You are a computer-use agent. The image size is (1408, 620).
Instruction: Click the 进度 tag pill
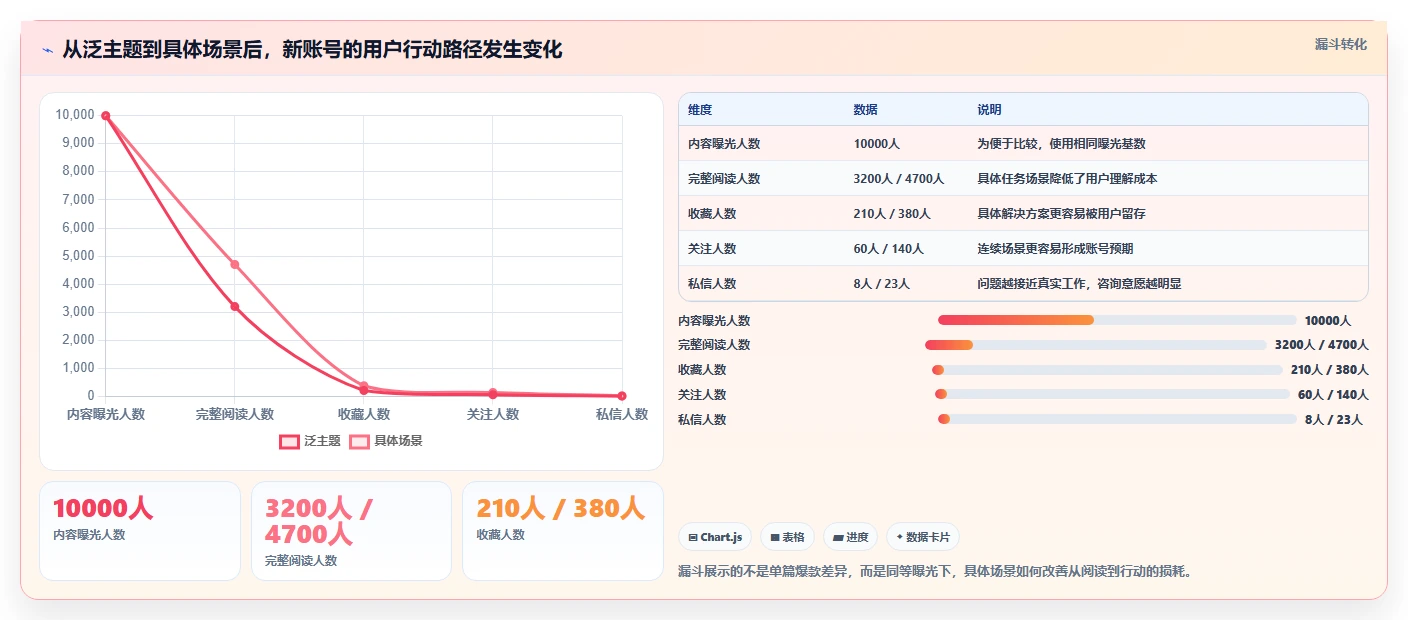[851, 537]
